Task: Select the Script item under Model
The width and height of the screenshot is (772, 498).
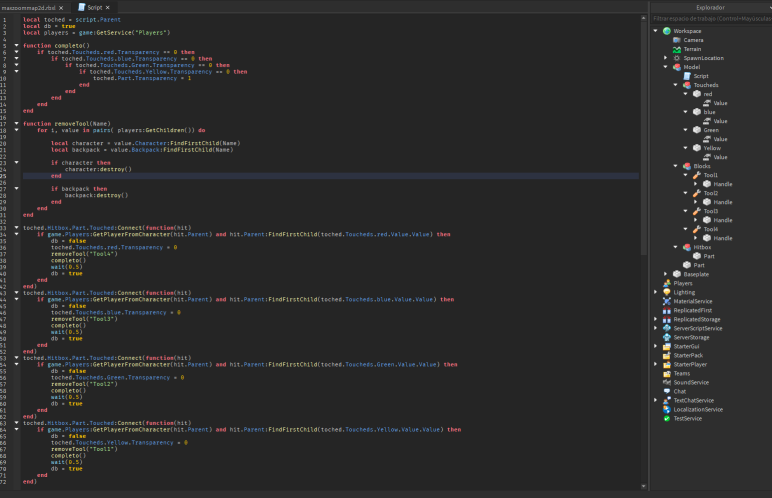Action: click(701, 76)
